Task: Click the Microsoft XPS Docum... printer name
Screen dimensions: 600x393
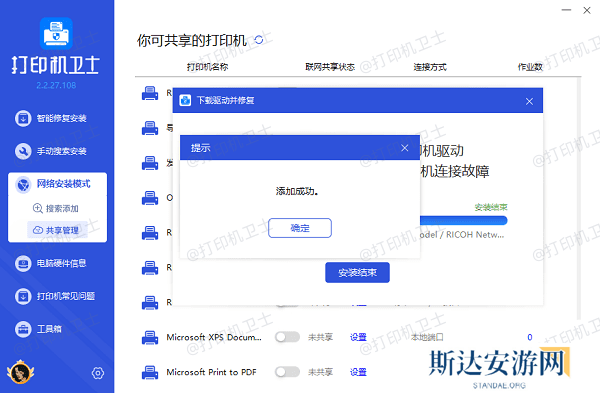Action: coord(214,337)
